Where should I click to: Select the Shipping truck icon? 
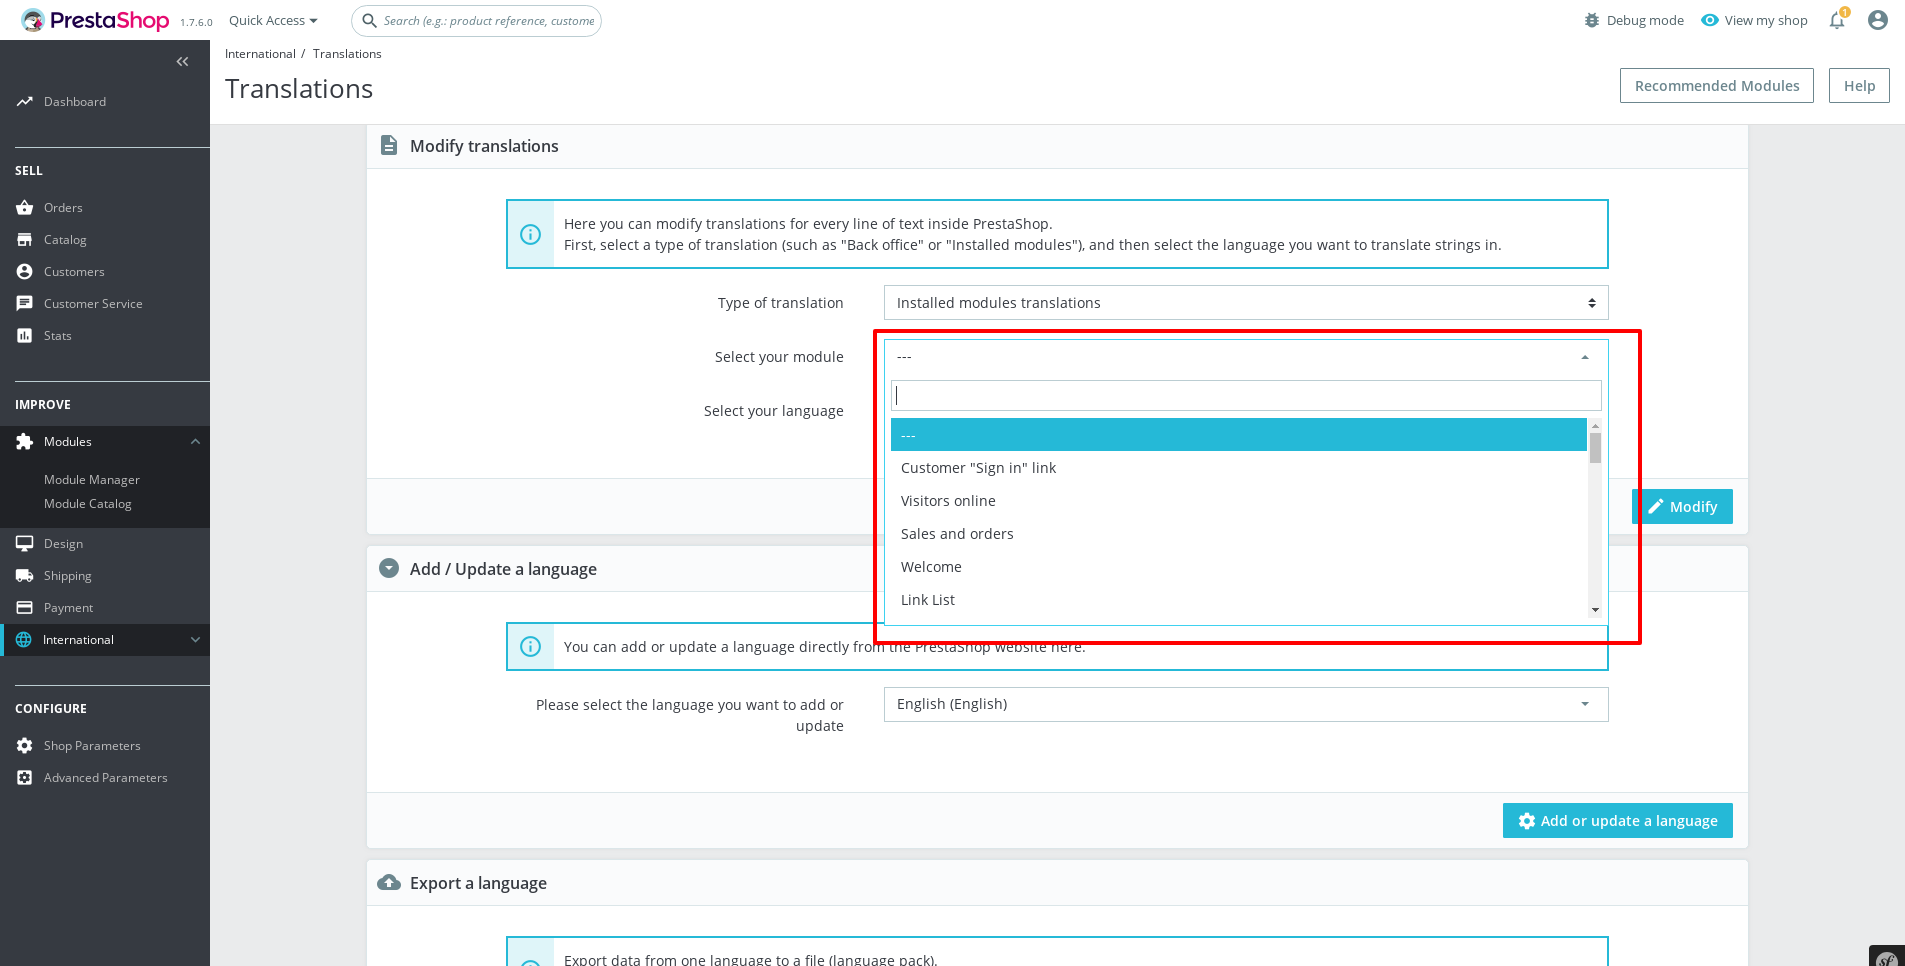click(25, 575)
